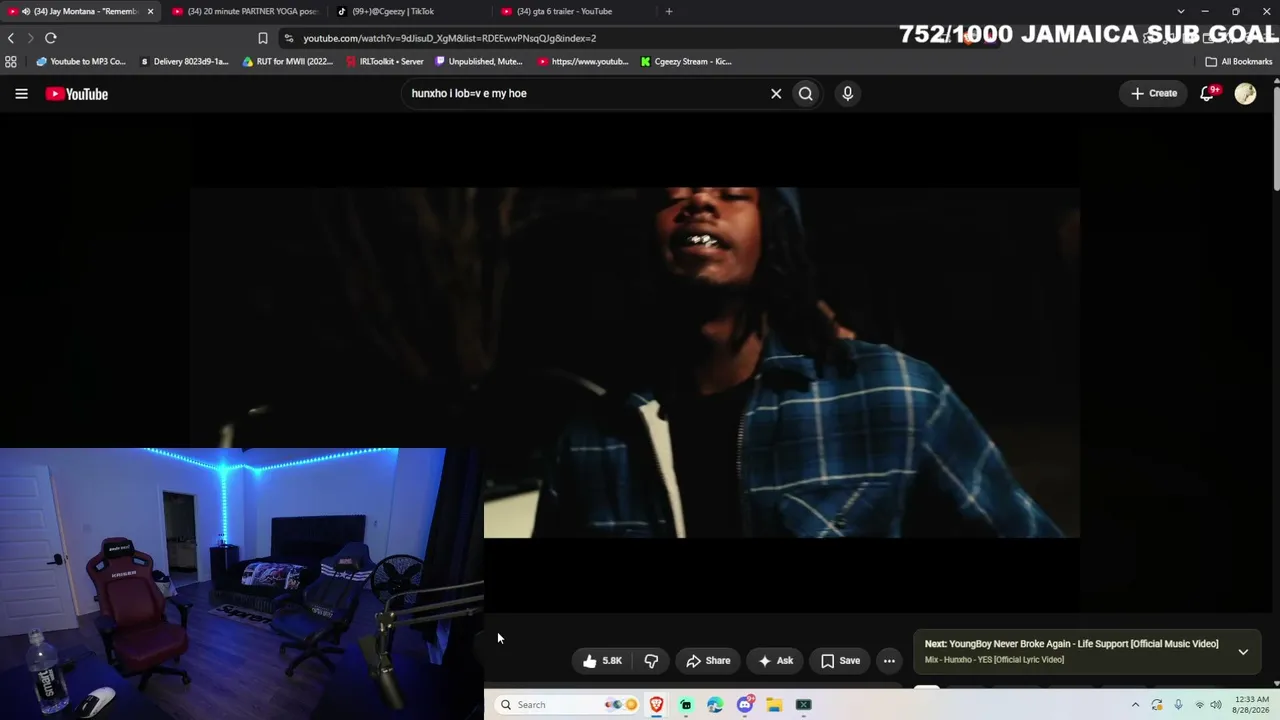Open the YouTube notifications bell

pos(1208,93)
